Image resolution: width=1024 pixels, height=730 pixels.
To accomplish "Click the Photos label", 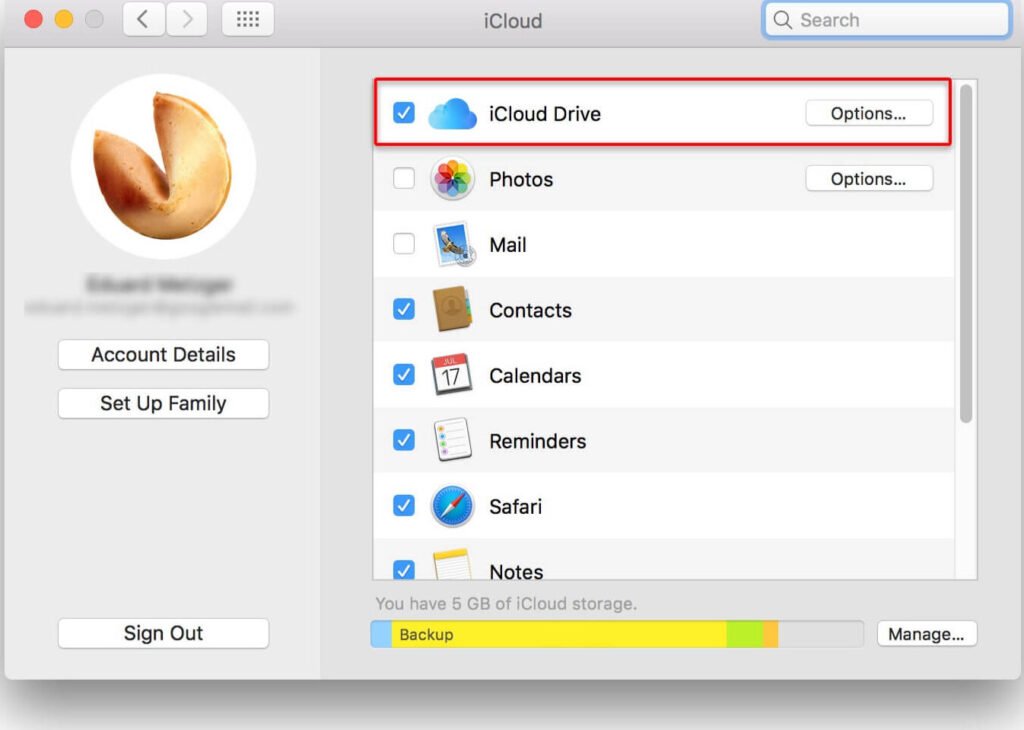I will point(521,179).
